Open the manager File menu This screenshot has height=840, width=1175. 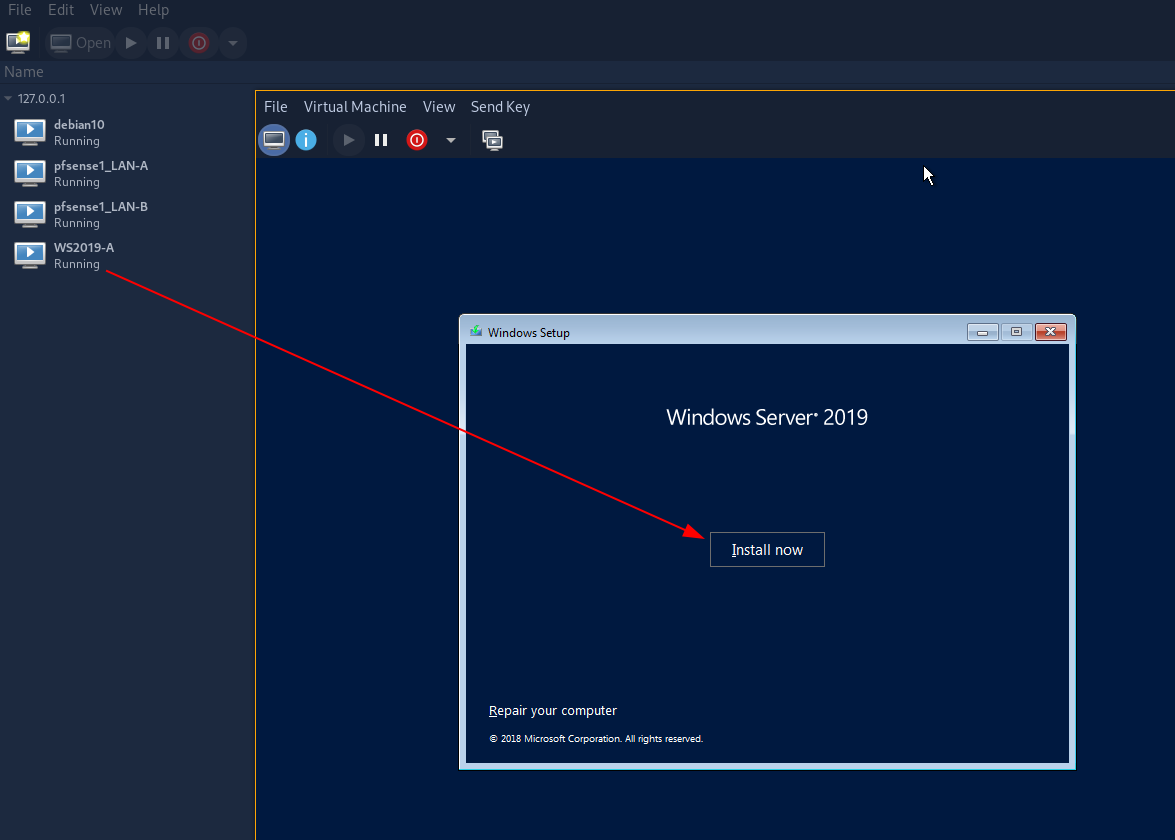pyautogui.click(x=19, y=10)
